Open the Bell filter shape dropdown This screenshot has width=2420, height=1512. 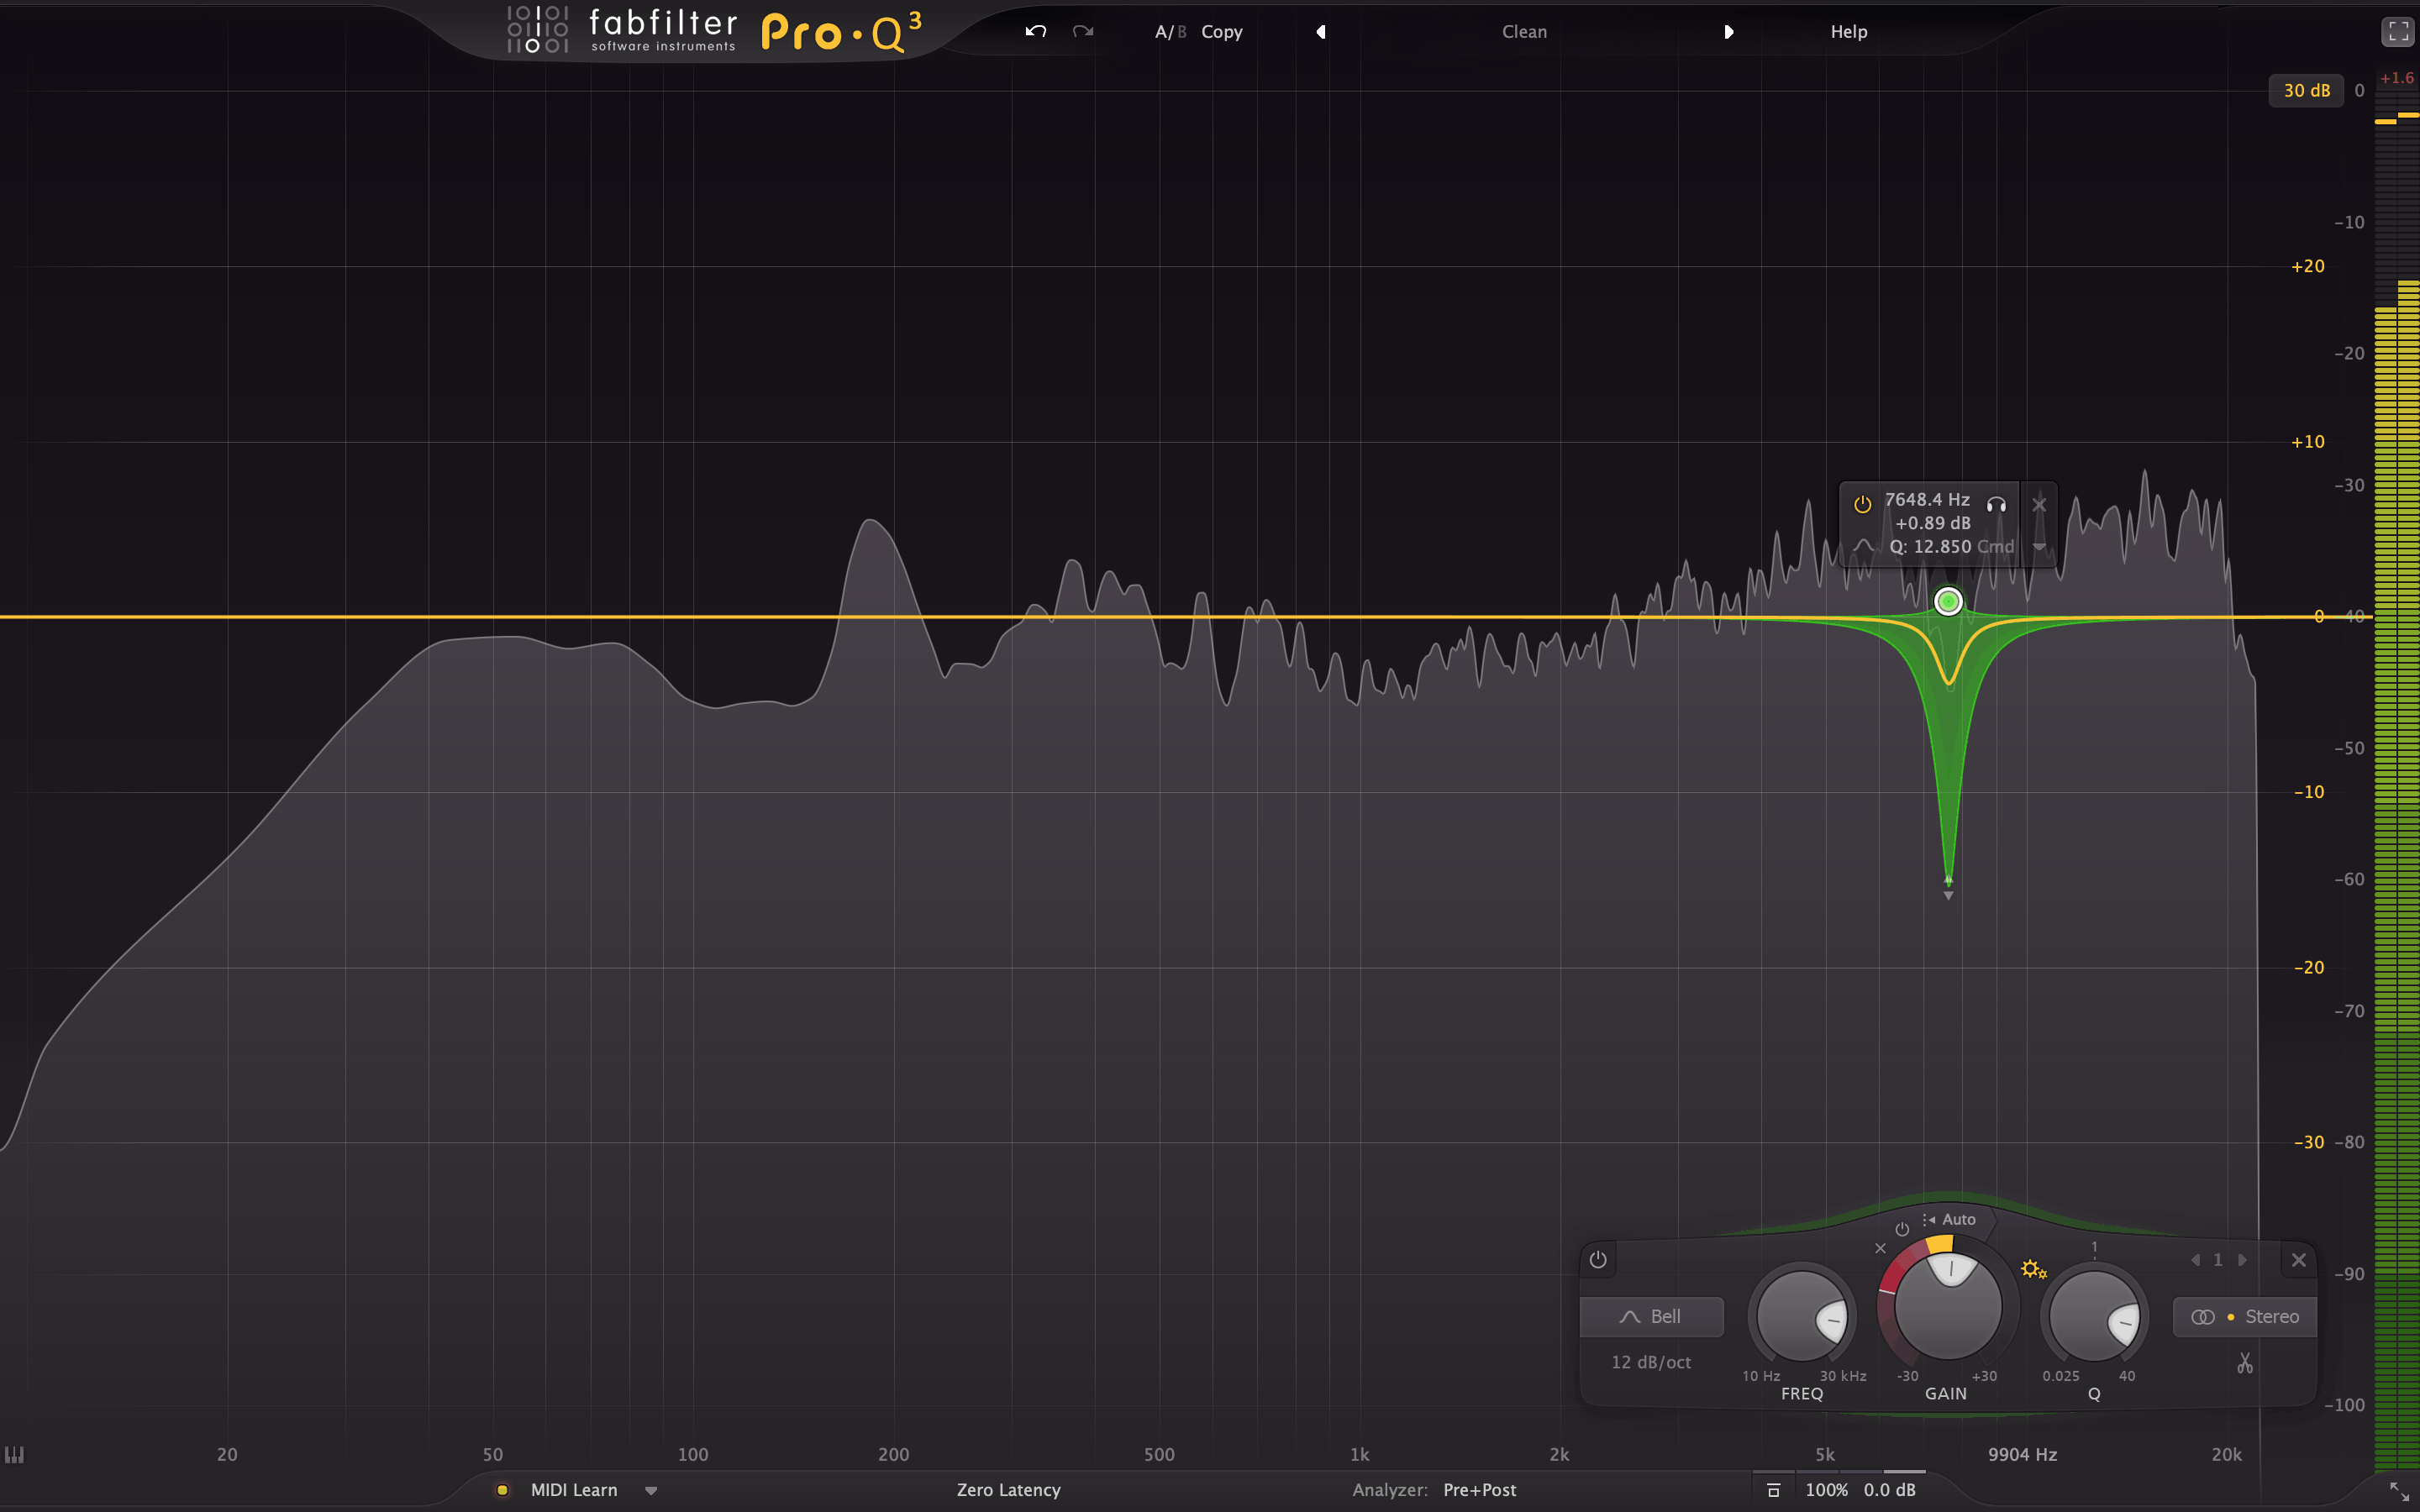pyautogui.click(x=1651, y=1317)
